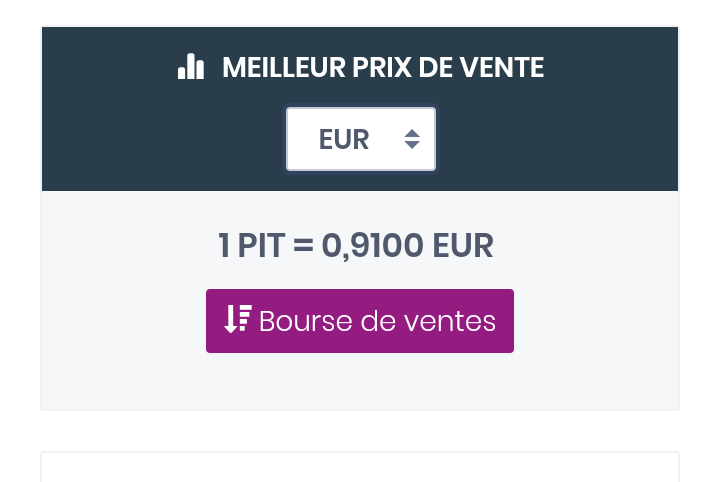The height and width of the screenshot is (482, 720).
Task: Open the Bourse de ventes page
Action: (360, 321)
